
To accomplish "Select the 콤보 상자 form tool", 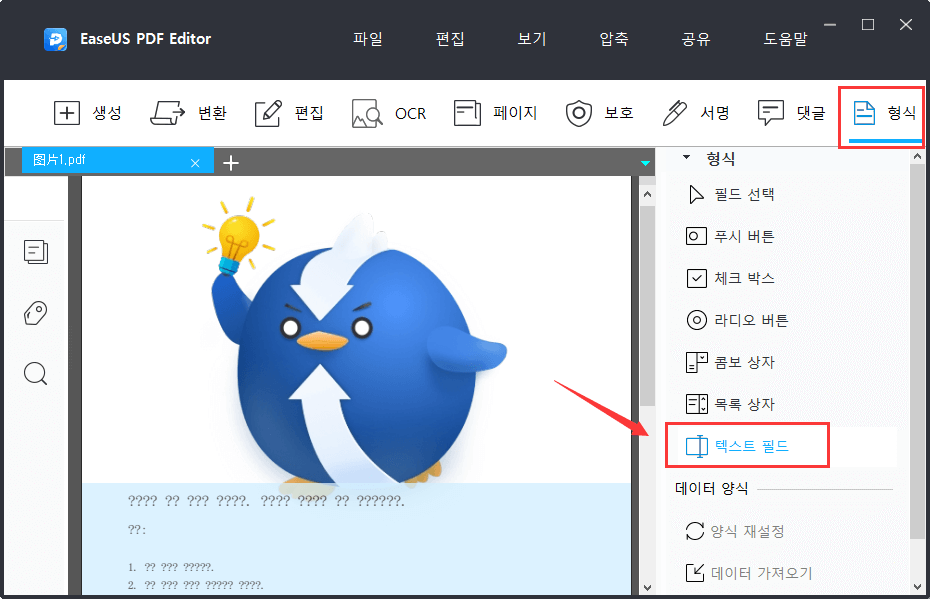I will click(744, 362).
